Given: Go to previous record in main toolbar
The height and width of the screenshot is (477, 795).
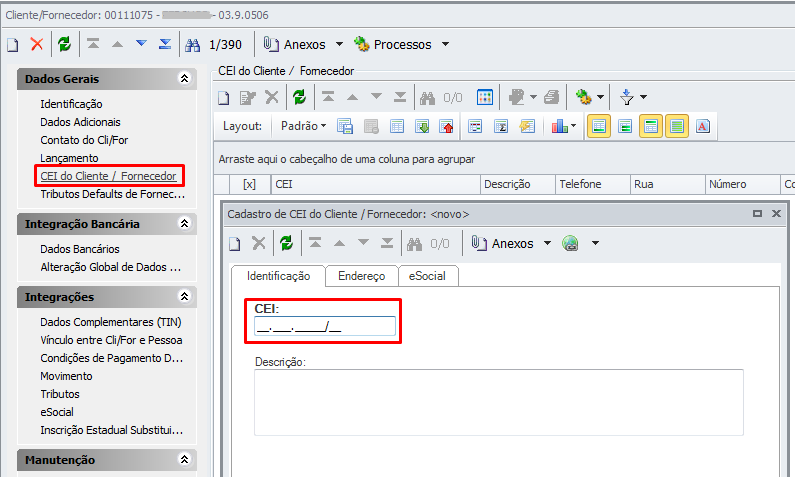Looking at the screenshot, I should [117, 44].
